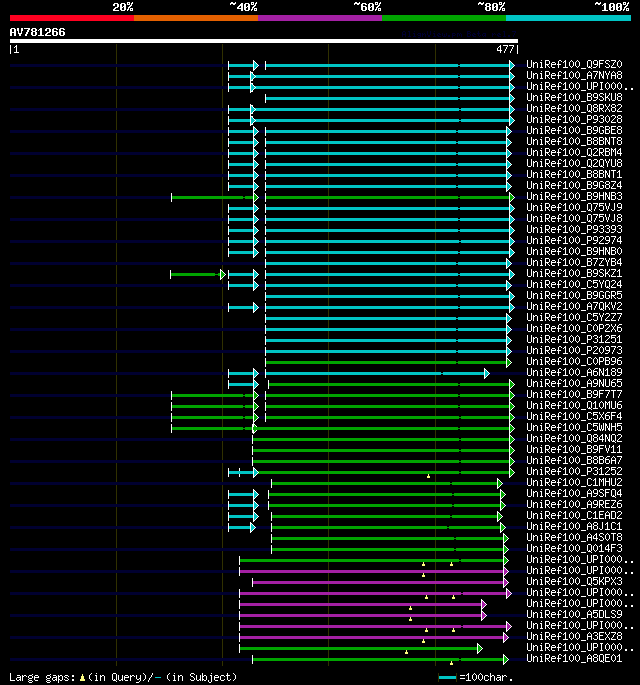Click the UniRef100_Q014F3 row label
Image resolution: width=640 pixels, height=685 pixels.
point(574,548)
